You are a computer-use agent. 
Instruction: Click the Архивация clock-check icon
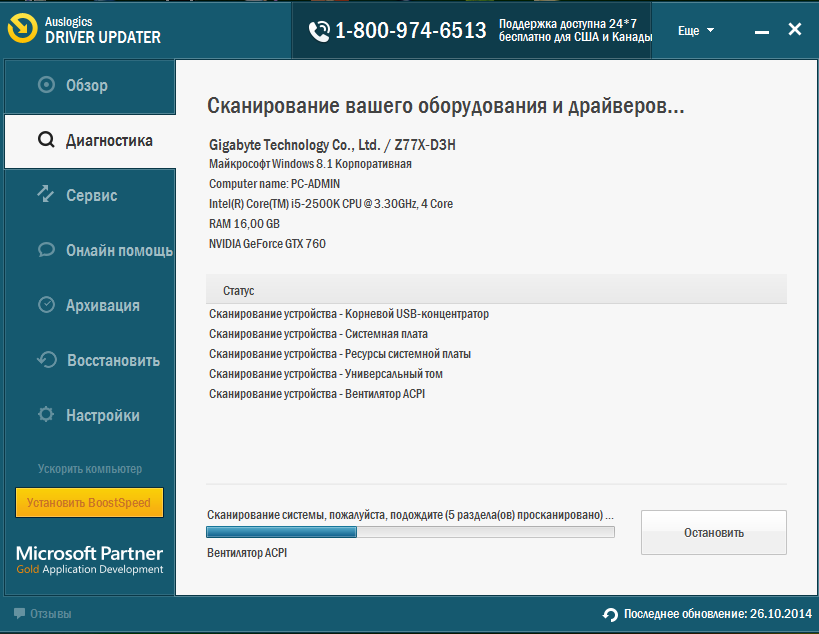46,305
